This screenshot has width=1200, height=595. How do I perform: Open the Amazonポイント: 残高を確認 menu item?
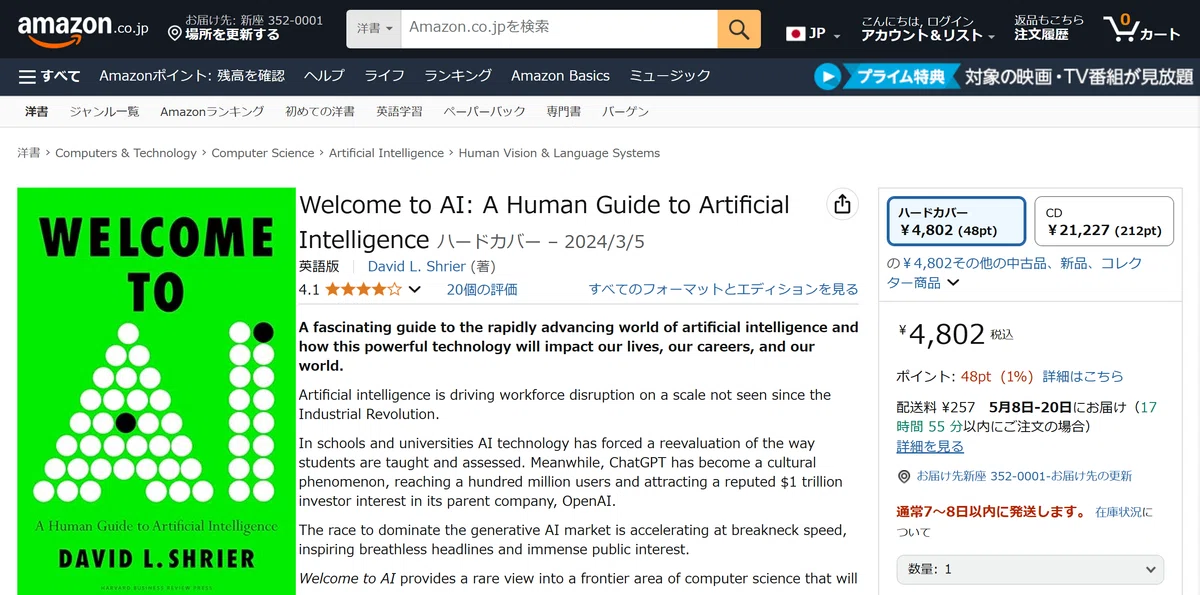pos(192,76)
